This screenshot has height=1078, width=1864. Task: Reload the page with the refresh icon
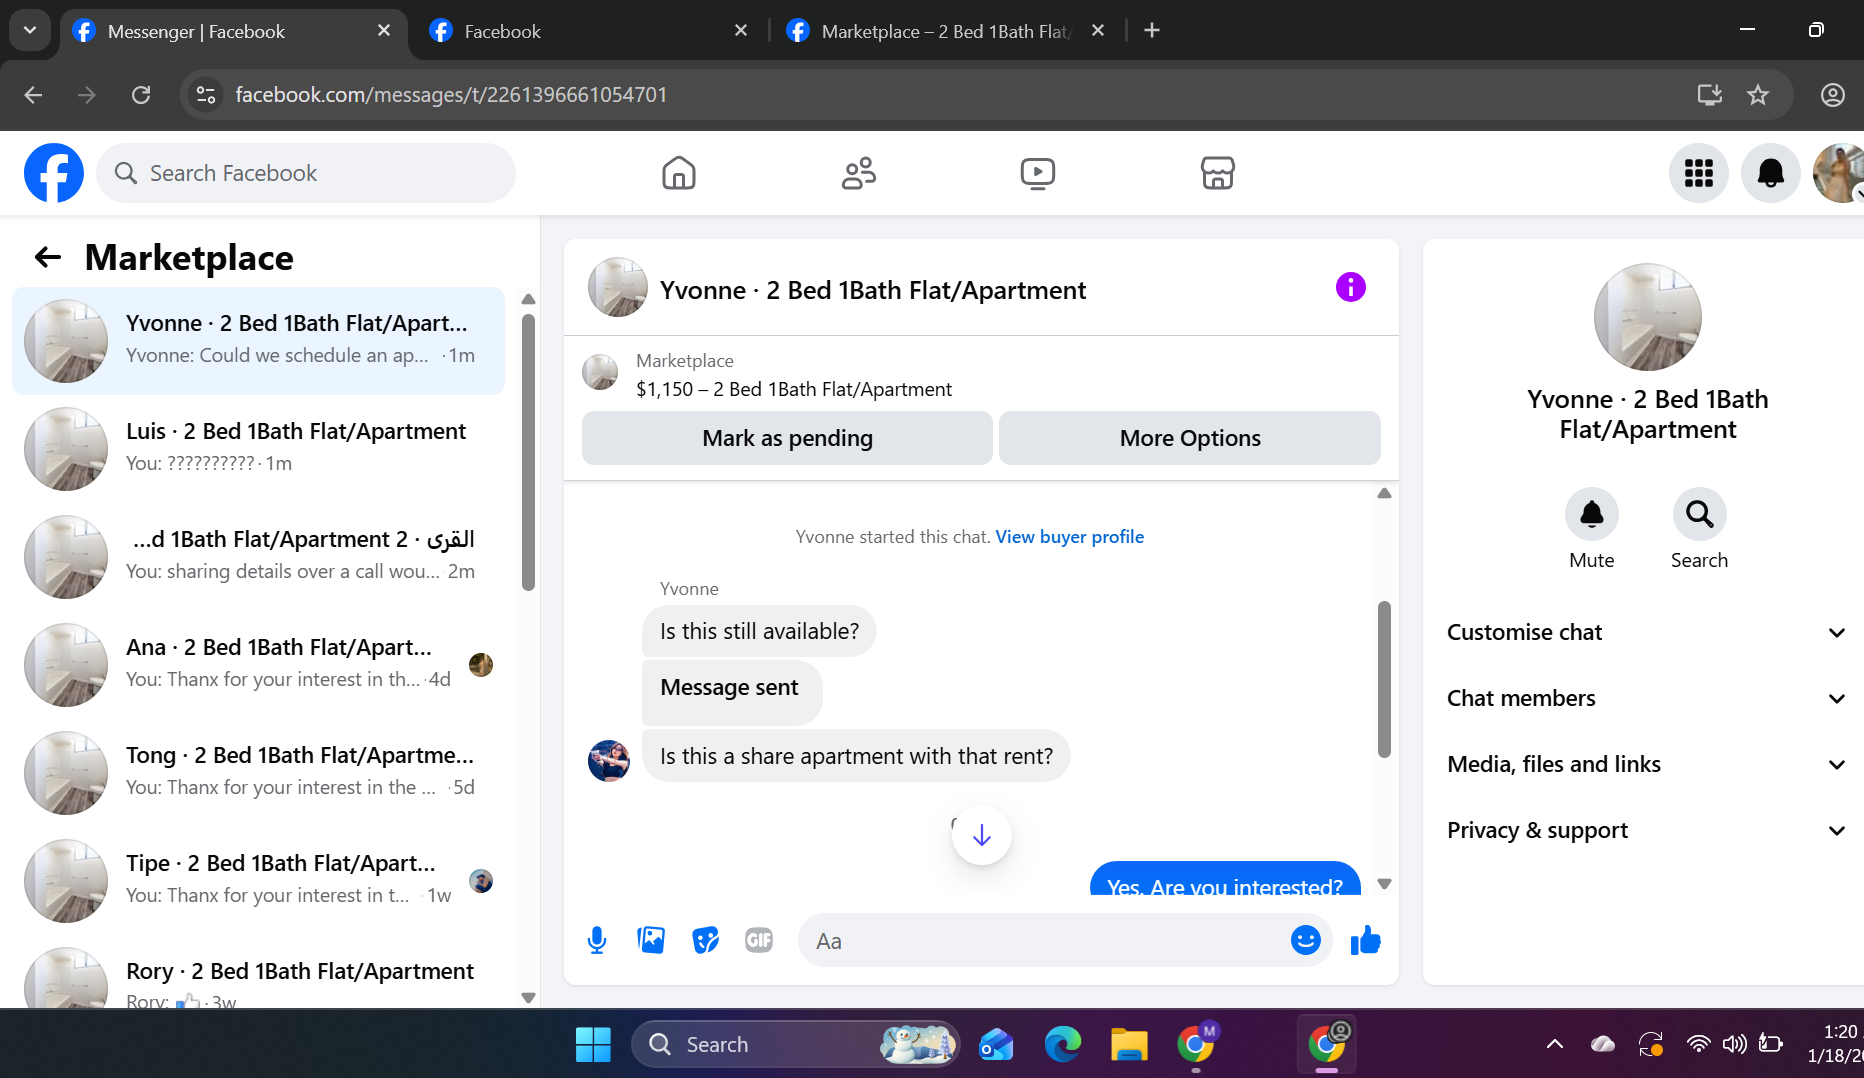(x=141, y=95)
